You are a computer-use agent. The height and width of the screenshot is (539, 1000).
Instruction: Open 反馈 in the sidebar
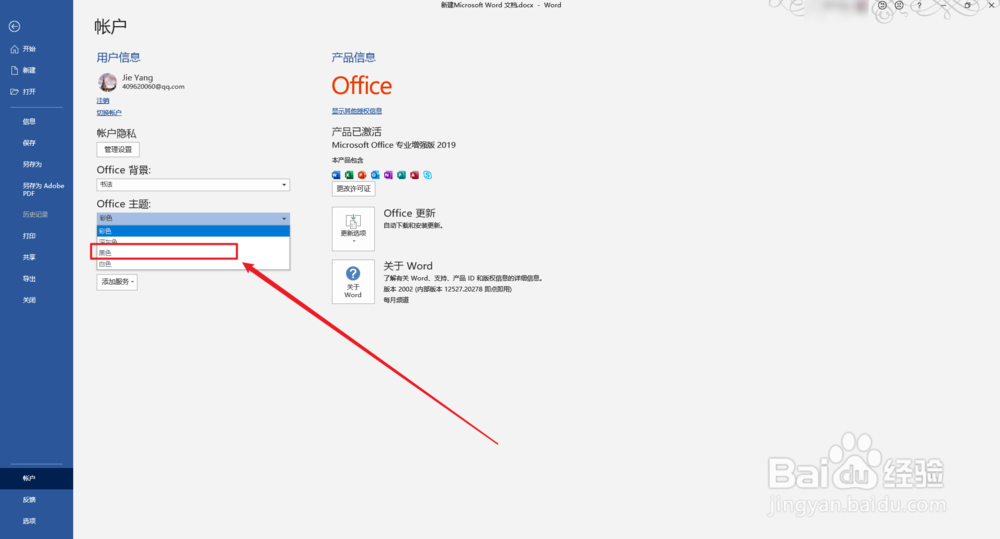tap(29, 499)
